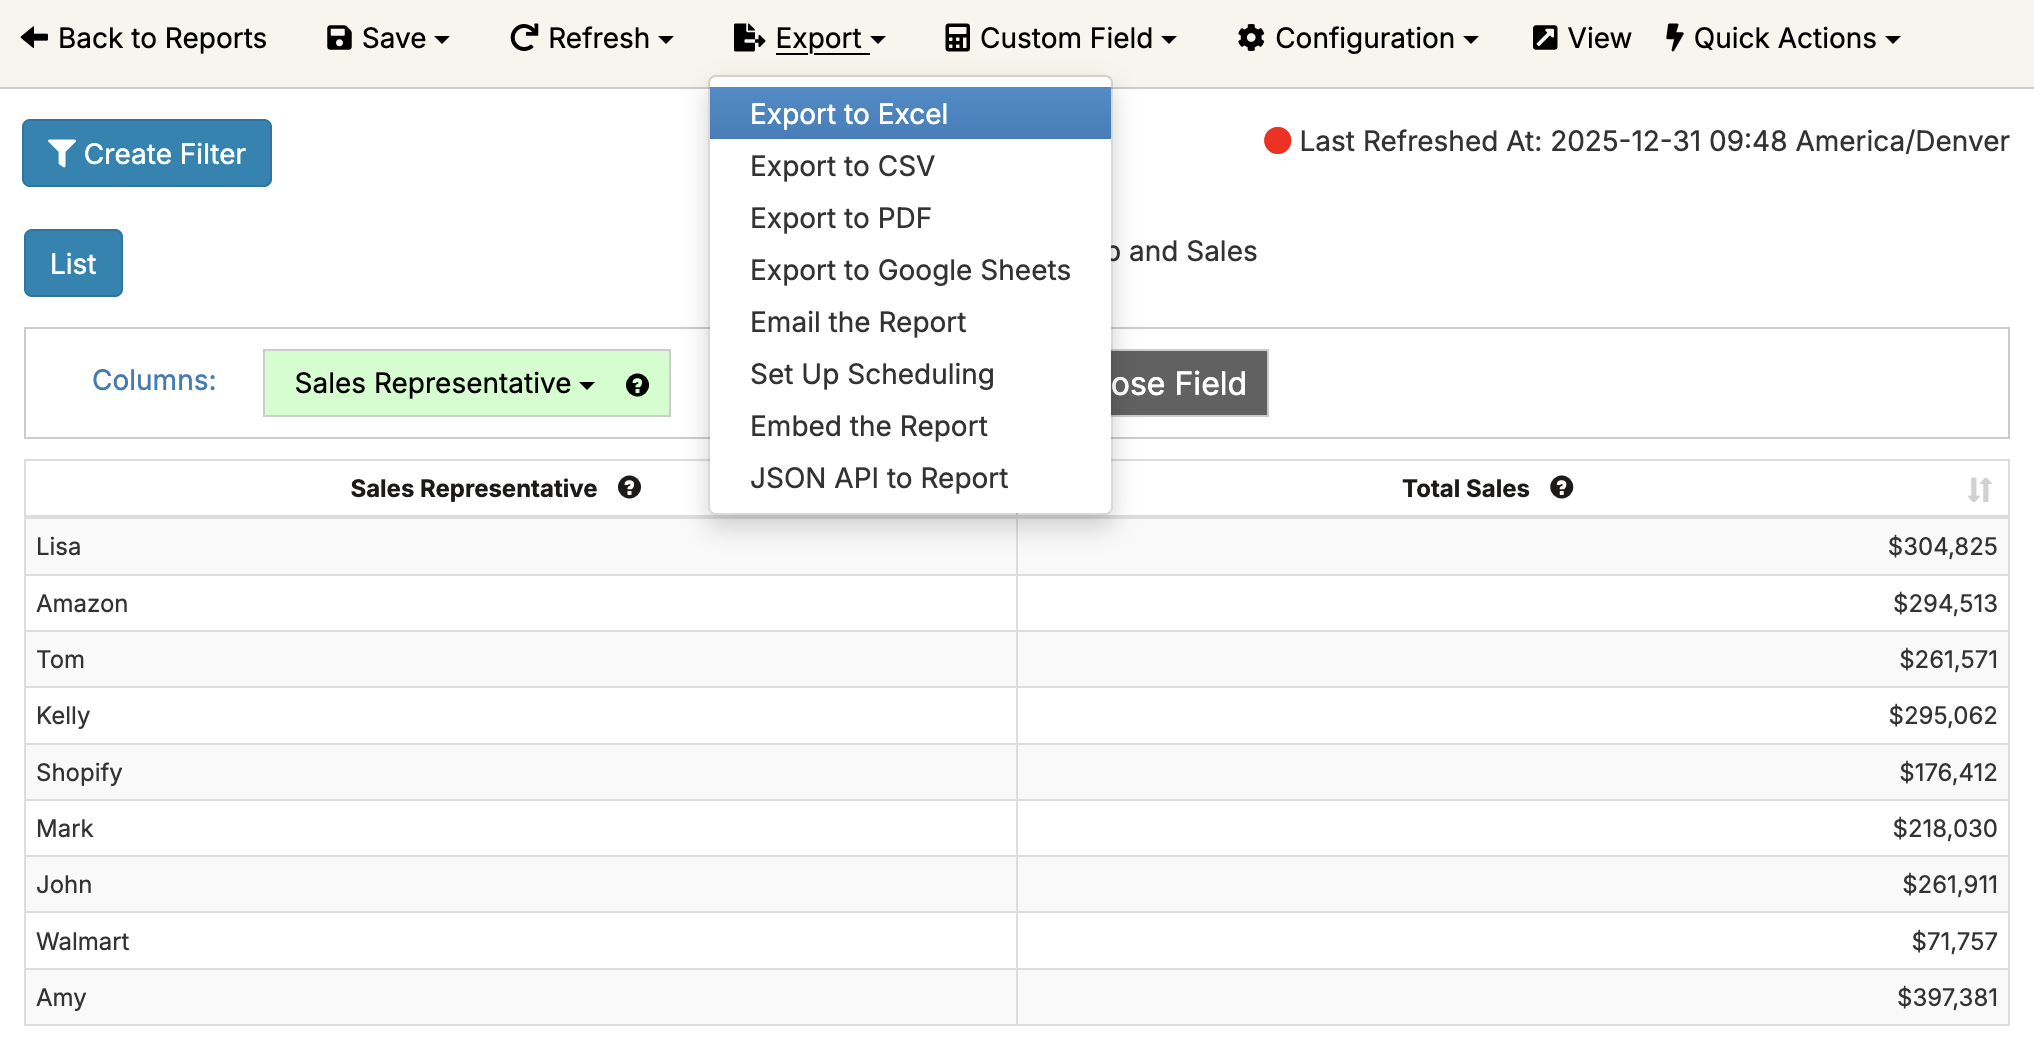Click the Refresh circular arrow icon
2034x1058 pixels.
[x=522, y=38]
